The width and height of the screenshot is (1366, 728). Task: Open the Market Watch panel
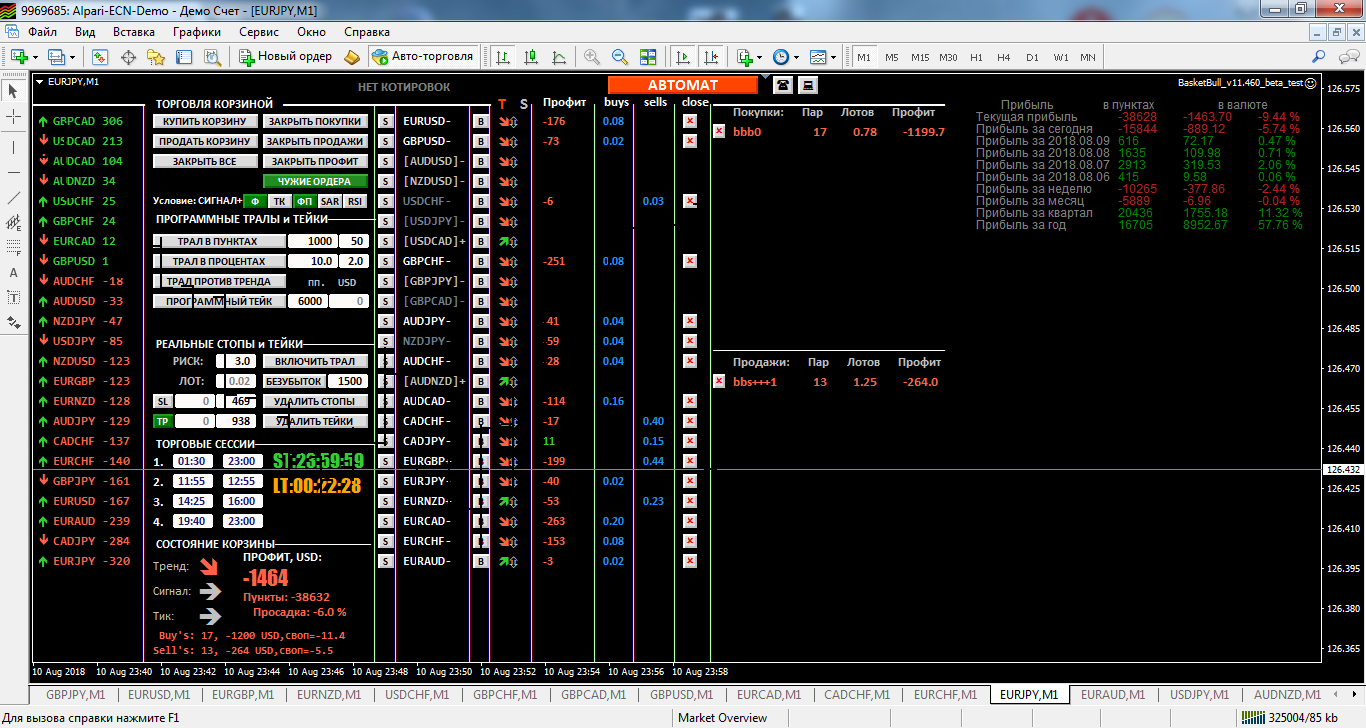(100, 57)
